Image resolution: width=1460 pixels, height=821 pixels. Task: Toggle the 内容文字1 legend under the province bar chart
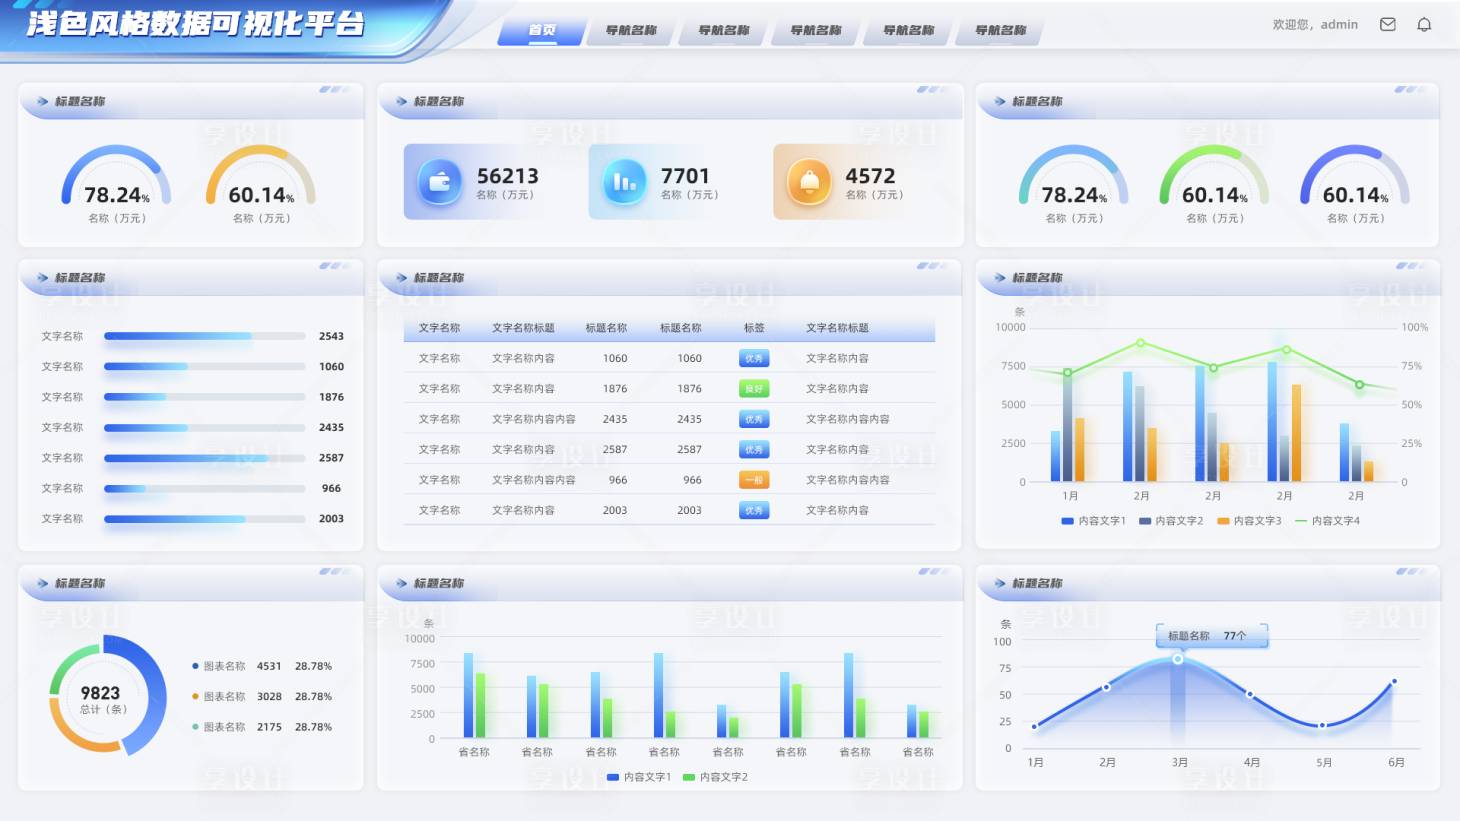pos(639,777)
